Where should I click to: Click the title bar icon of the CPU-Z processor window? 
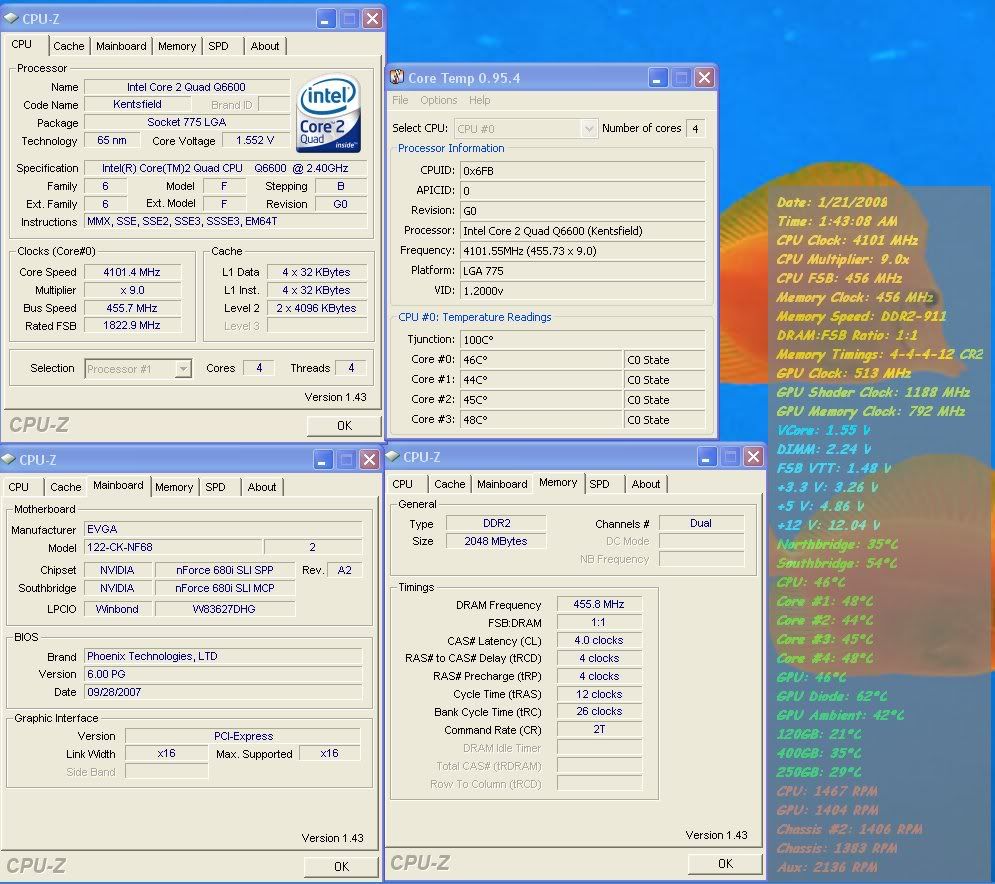pyautogui.click(x=11, y=18)
